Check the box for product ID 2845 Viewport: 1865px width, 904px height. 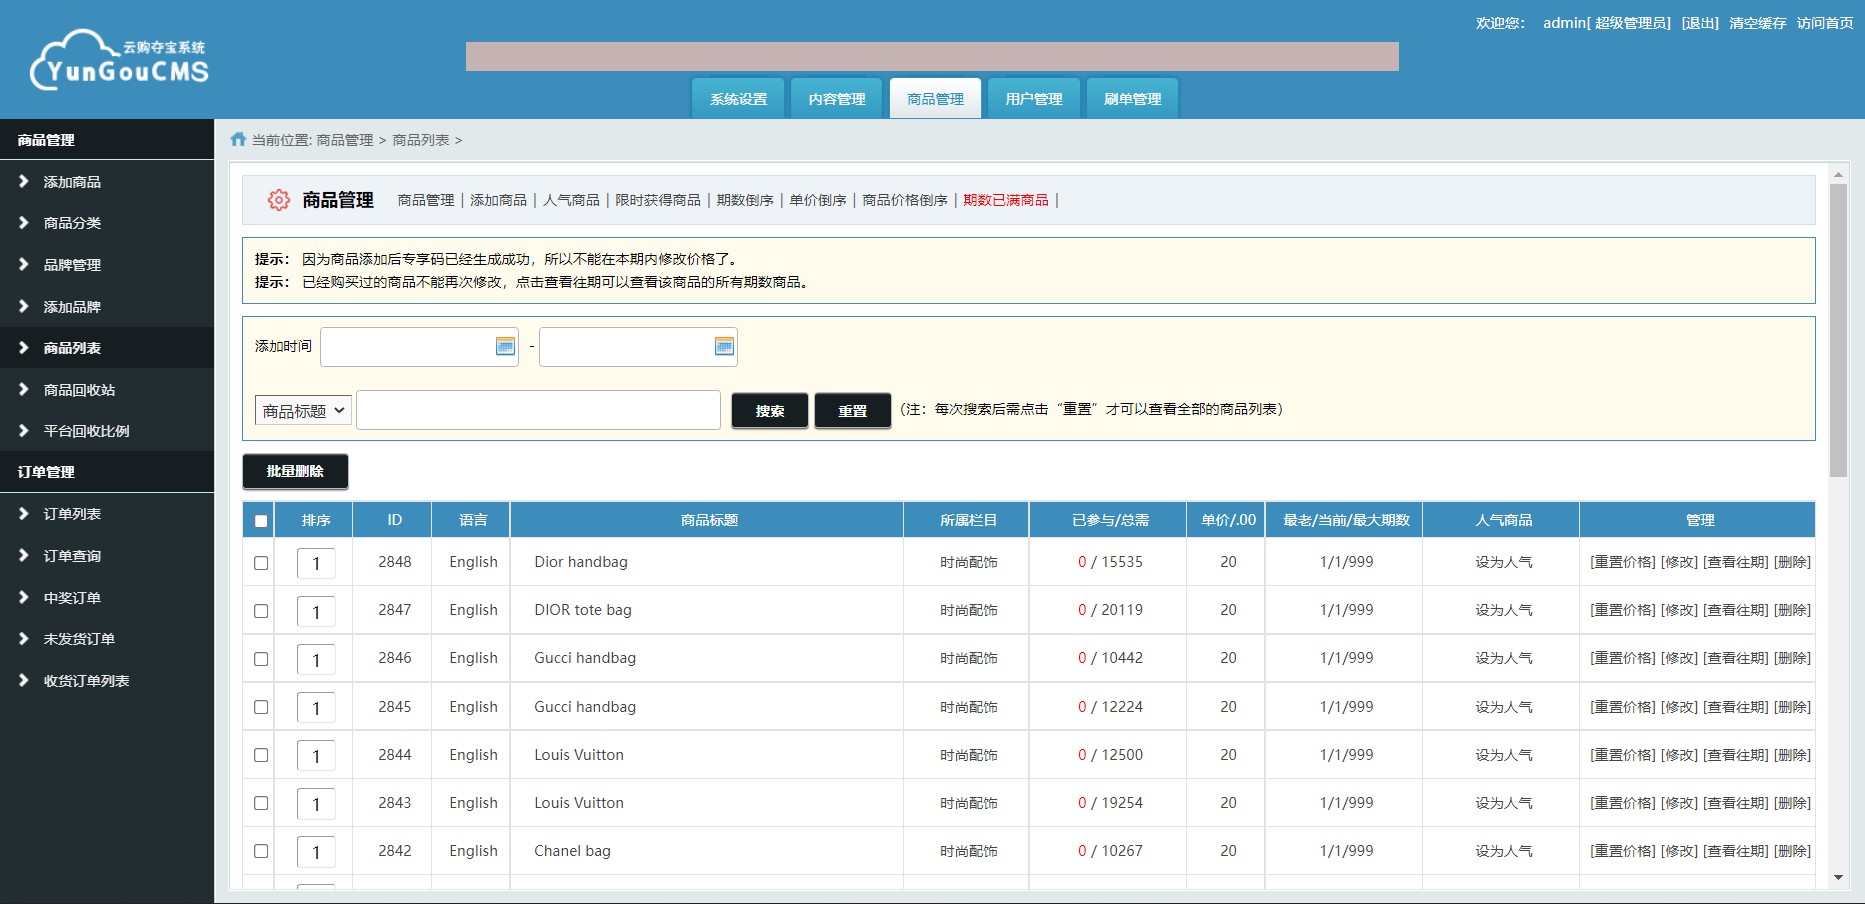[261, 707]
